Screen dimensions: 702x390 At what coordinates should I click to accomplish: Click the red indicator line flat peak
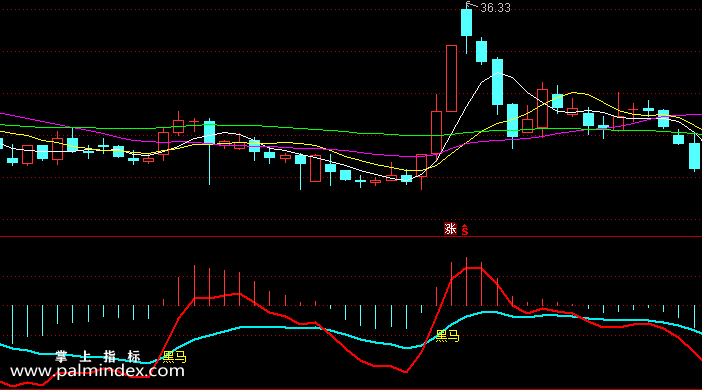pyautogui.click(x=474, y=268)
